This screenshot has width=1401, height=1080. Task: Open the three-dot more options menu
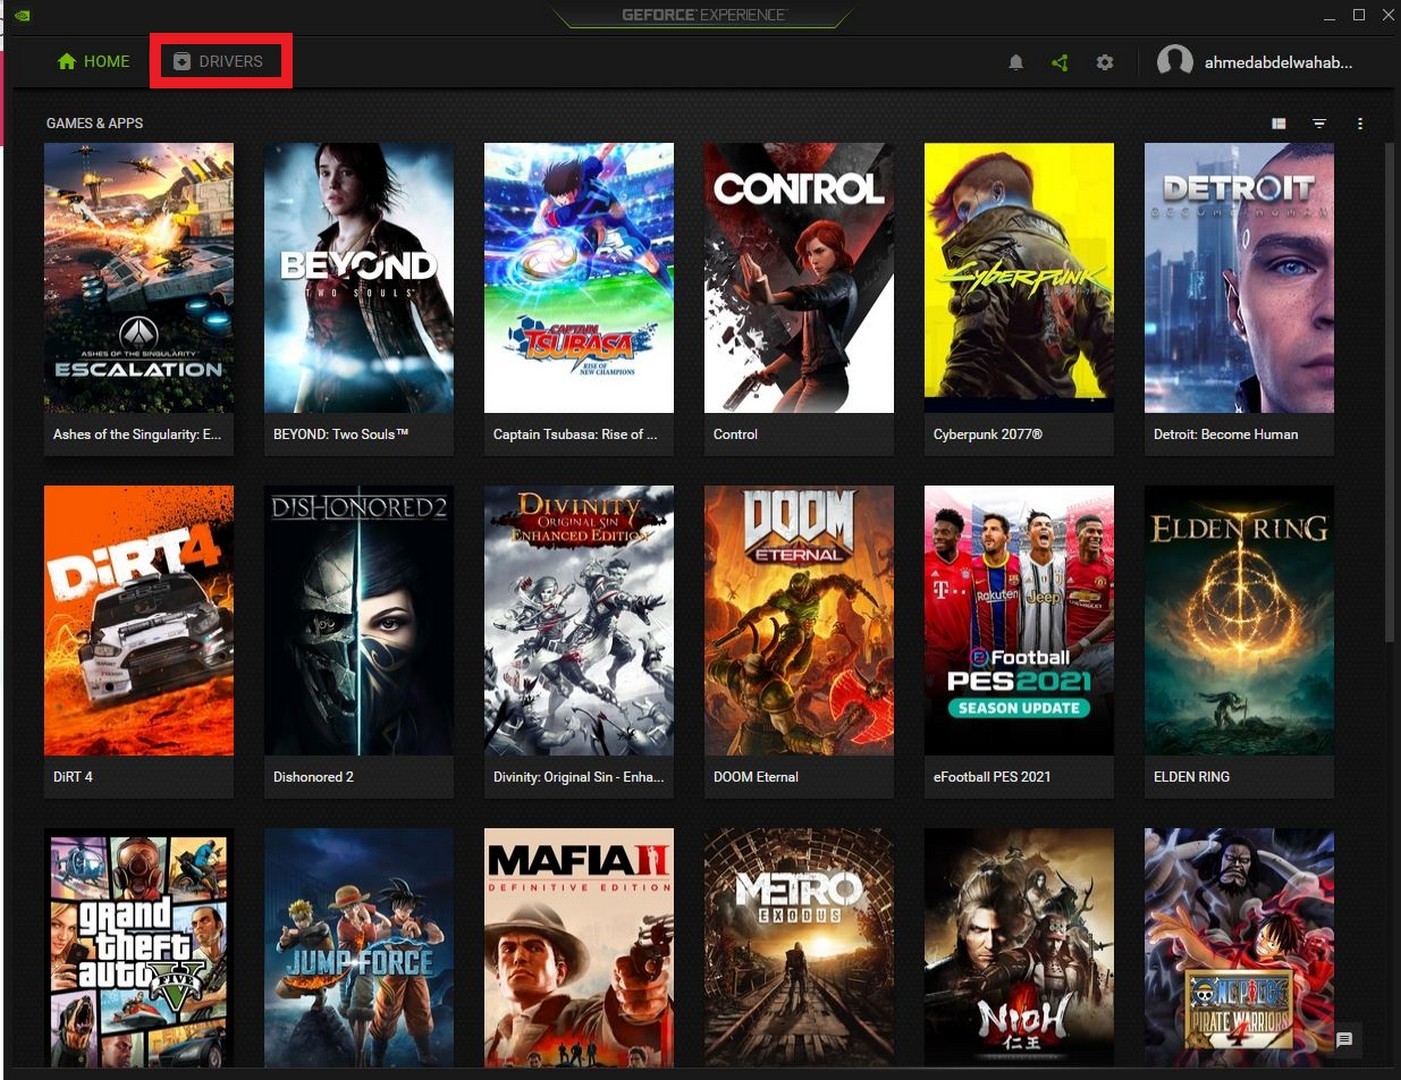(1360, 123)
